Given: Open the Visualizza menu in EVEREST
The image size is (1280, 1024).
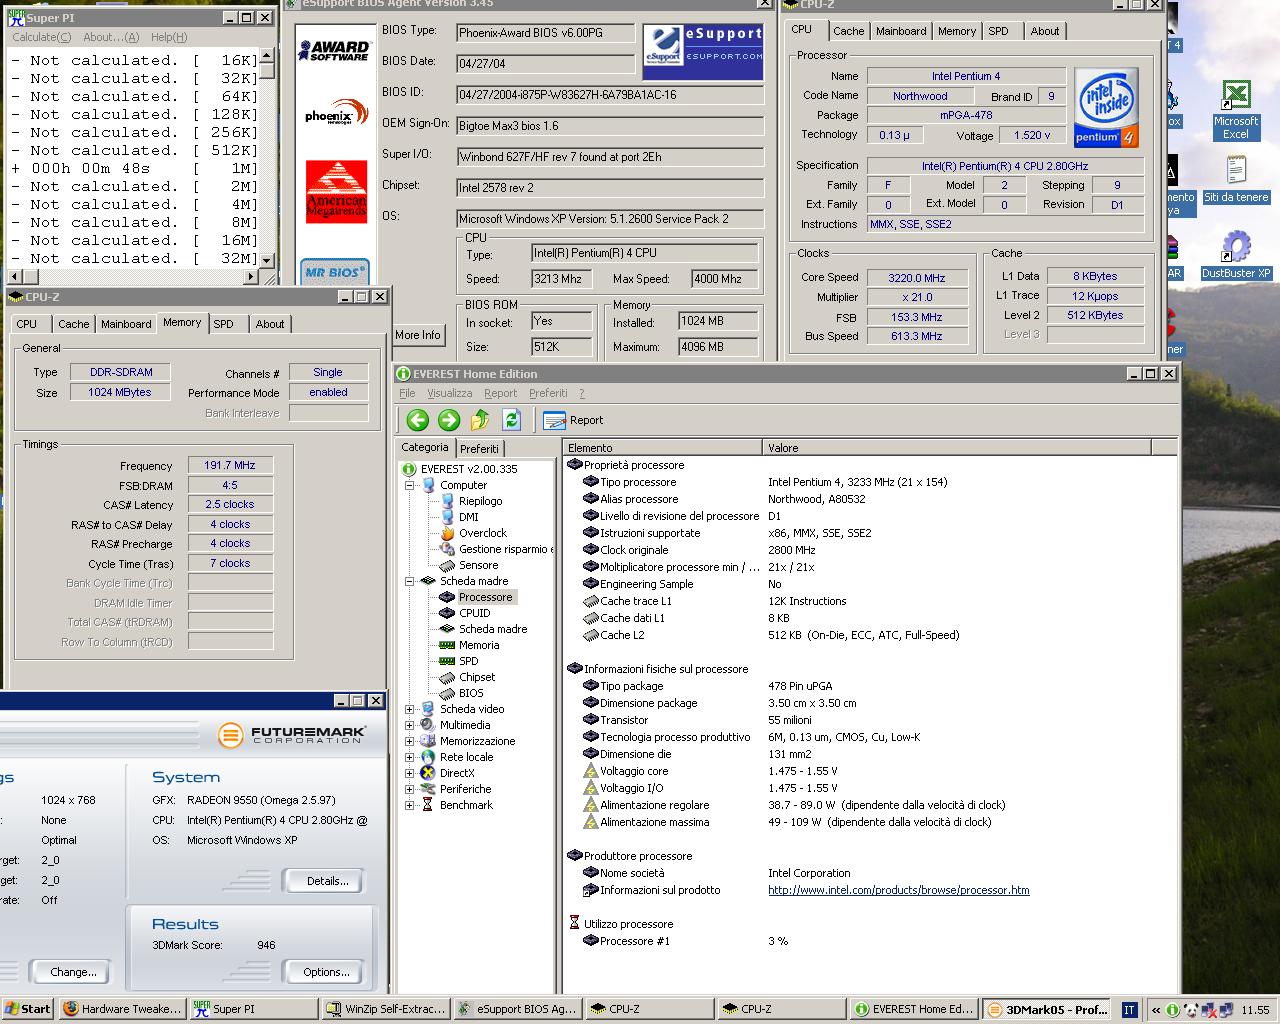Looking at the screenshot, I should tap(450, 393).
